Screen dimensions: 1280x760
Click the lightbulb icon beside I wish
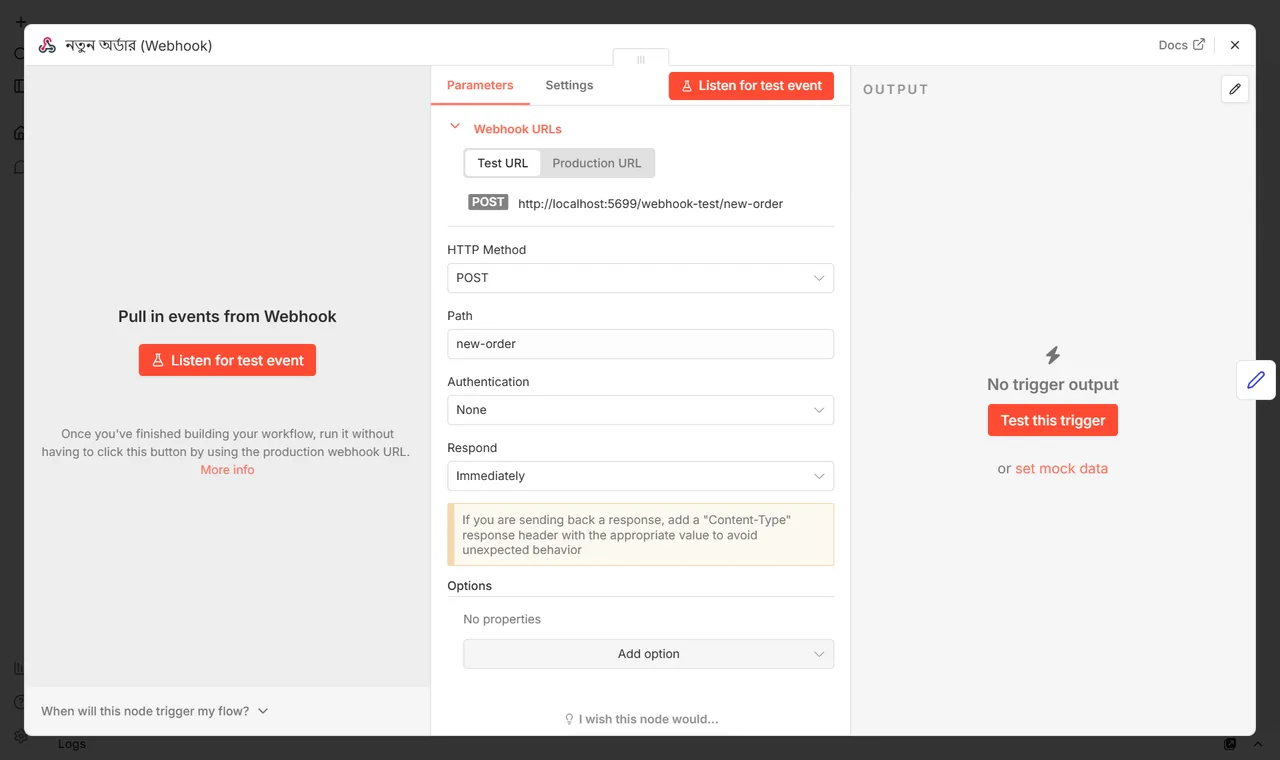(x=570, y=719)
